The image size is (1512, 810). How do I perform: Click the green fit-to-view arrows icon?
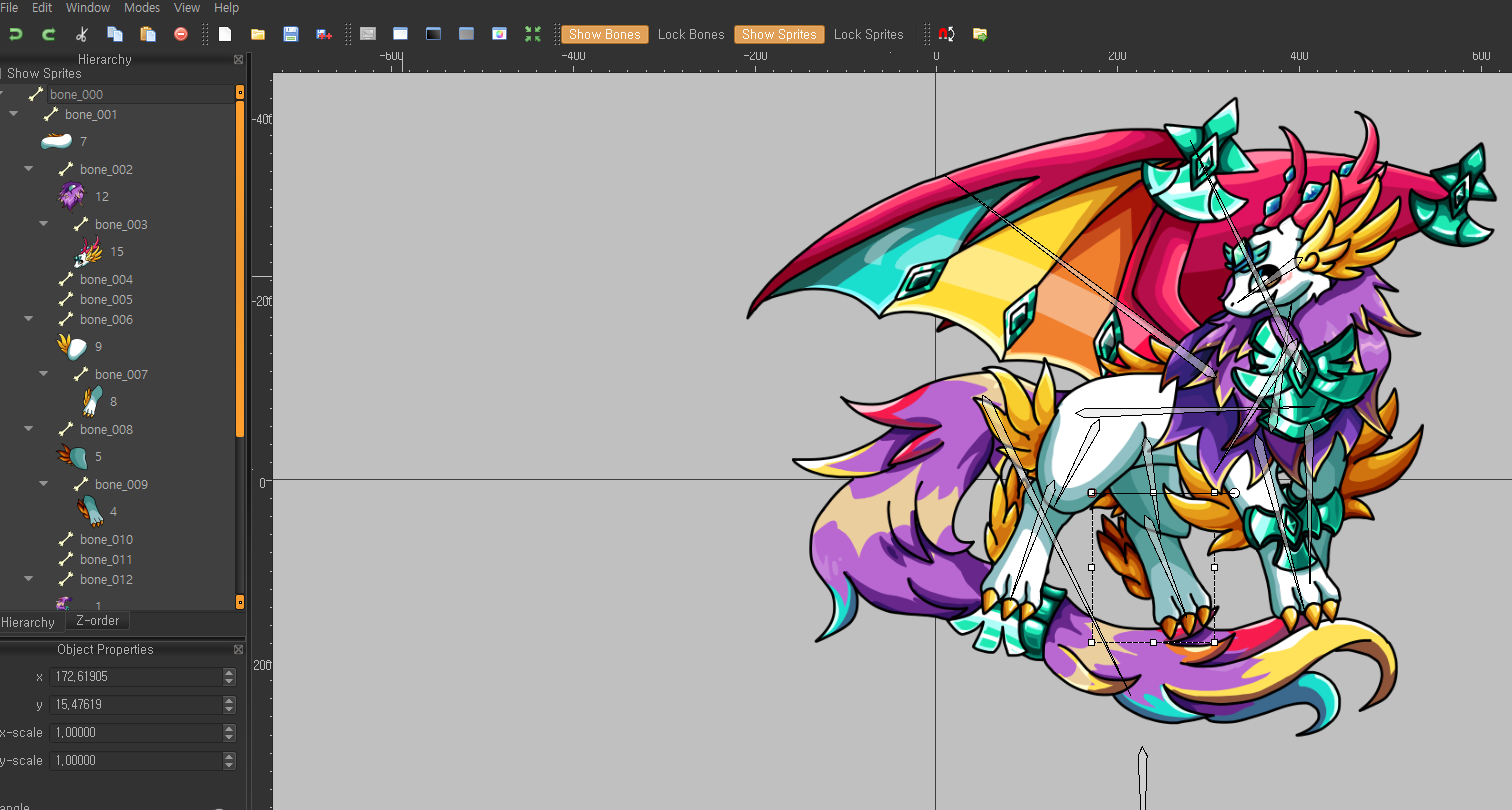tap(533, 34)
